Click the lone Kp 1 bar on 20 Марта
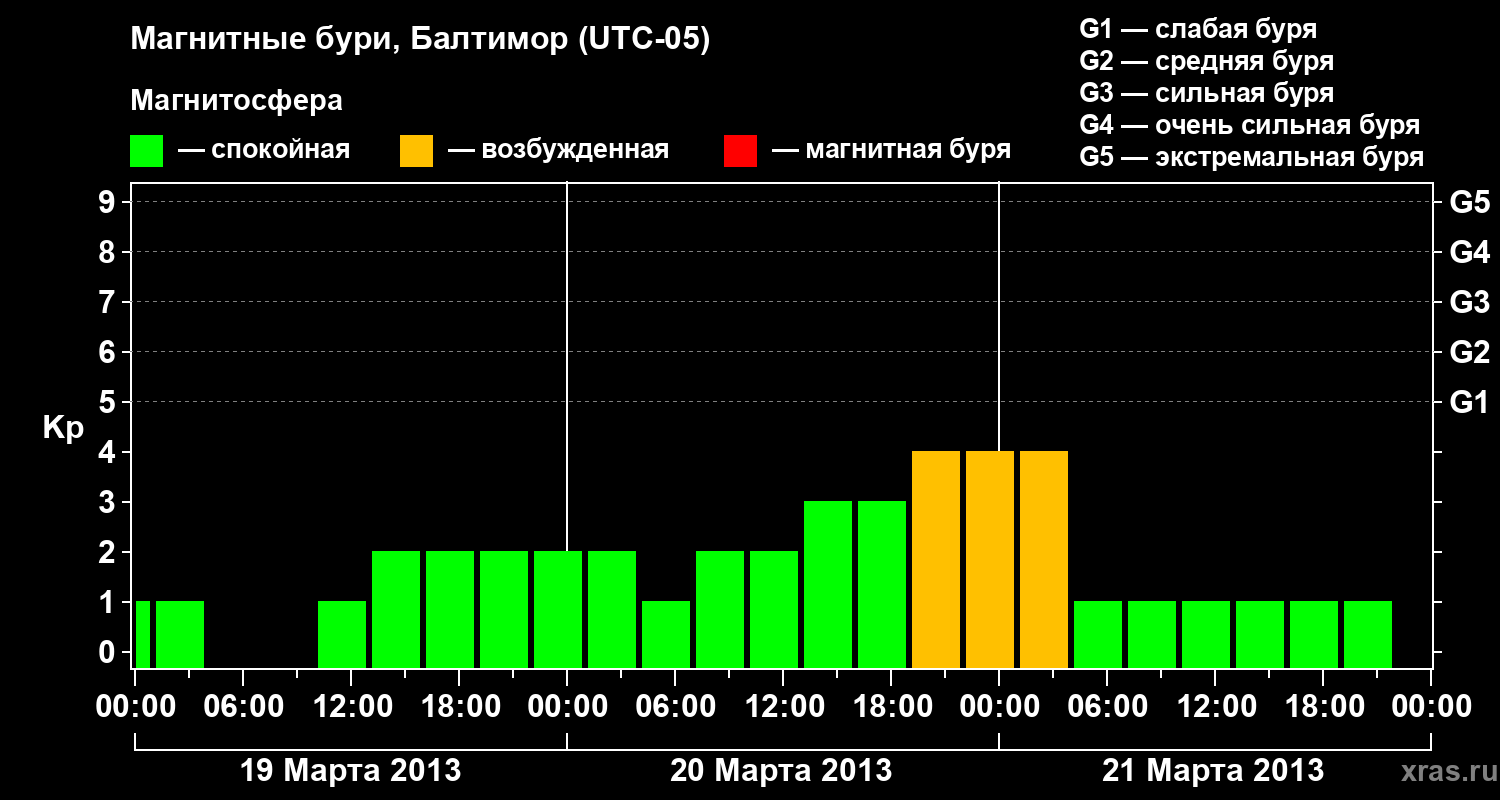This screenshot has height=800, width=1500. 666,634
